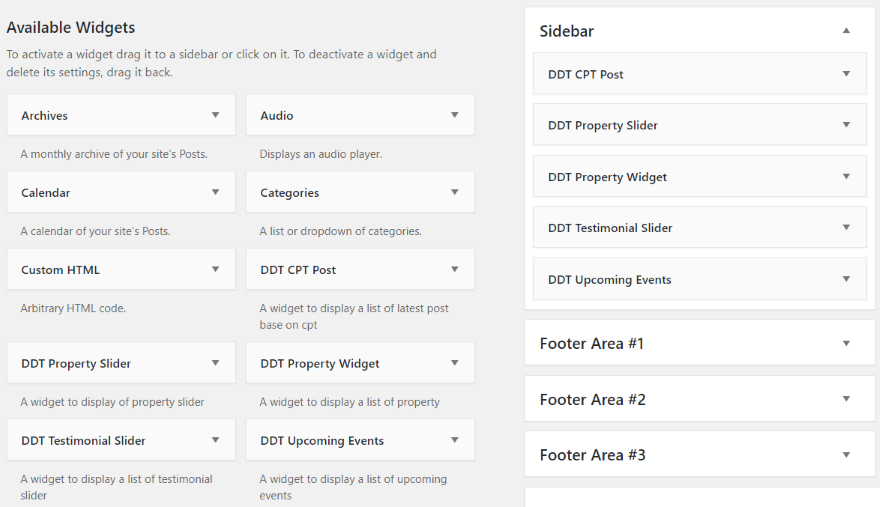The height and width of the screenshot is (507, 880).
Task: Expand Footer Area #3 arrow
Action: tap(846, 455)
